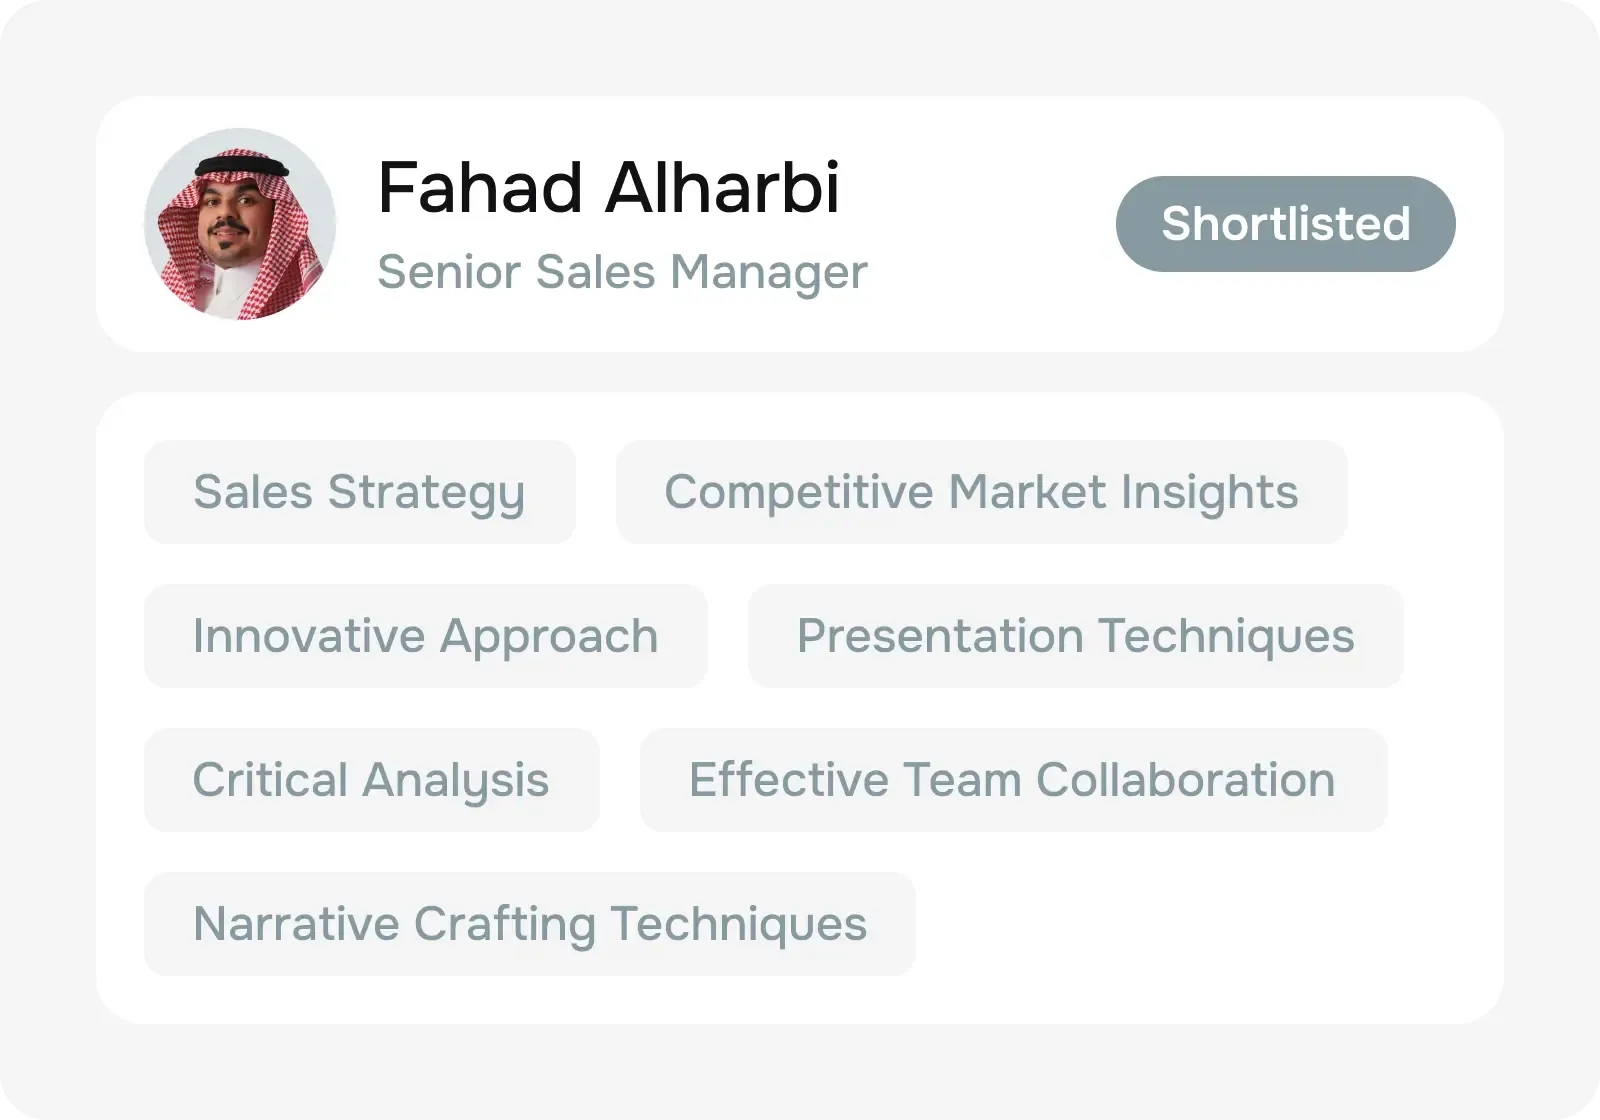Click the Presentation Techniques tag
1600x1120 pixels.
[1075, 636]
